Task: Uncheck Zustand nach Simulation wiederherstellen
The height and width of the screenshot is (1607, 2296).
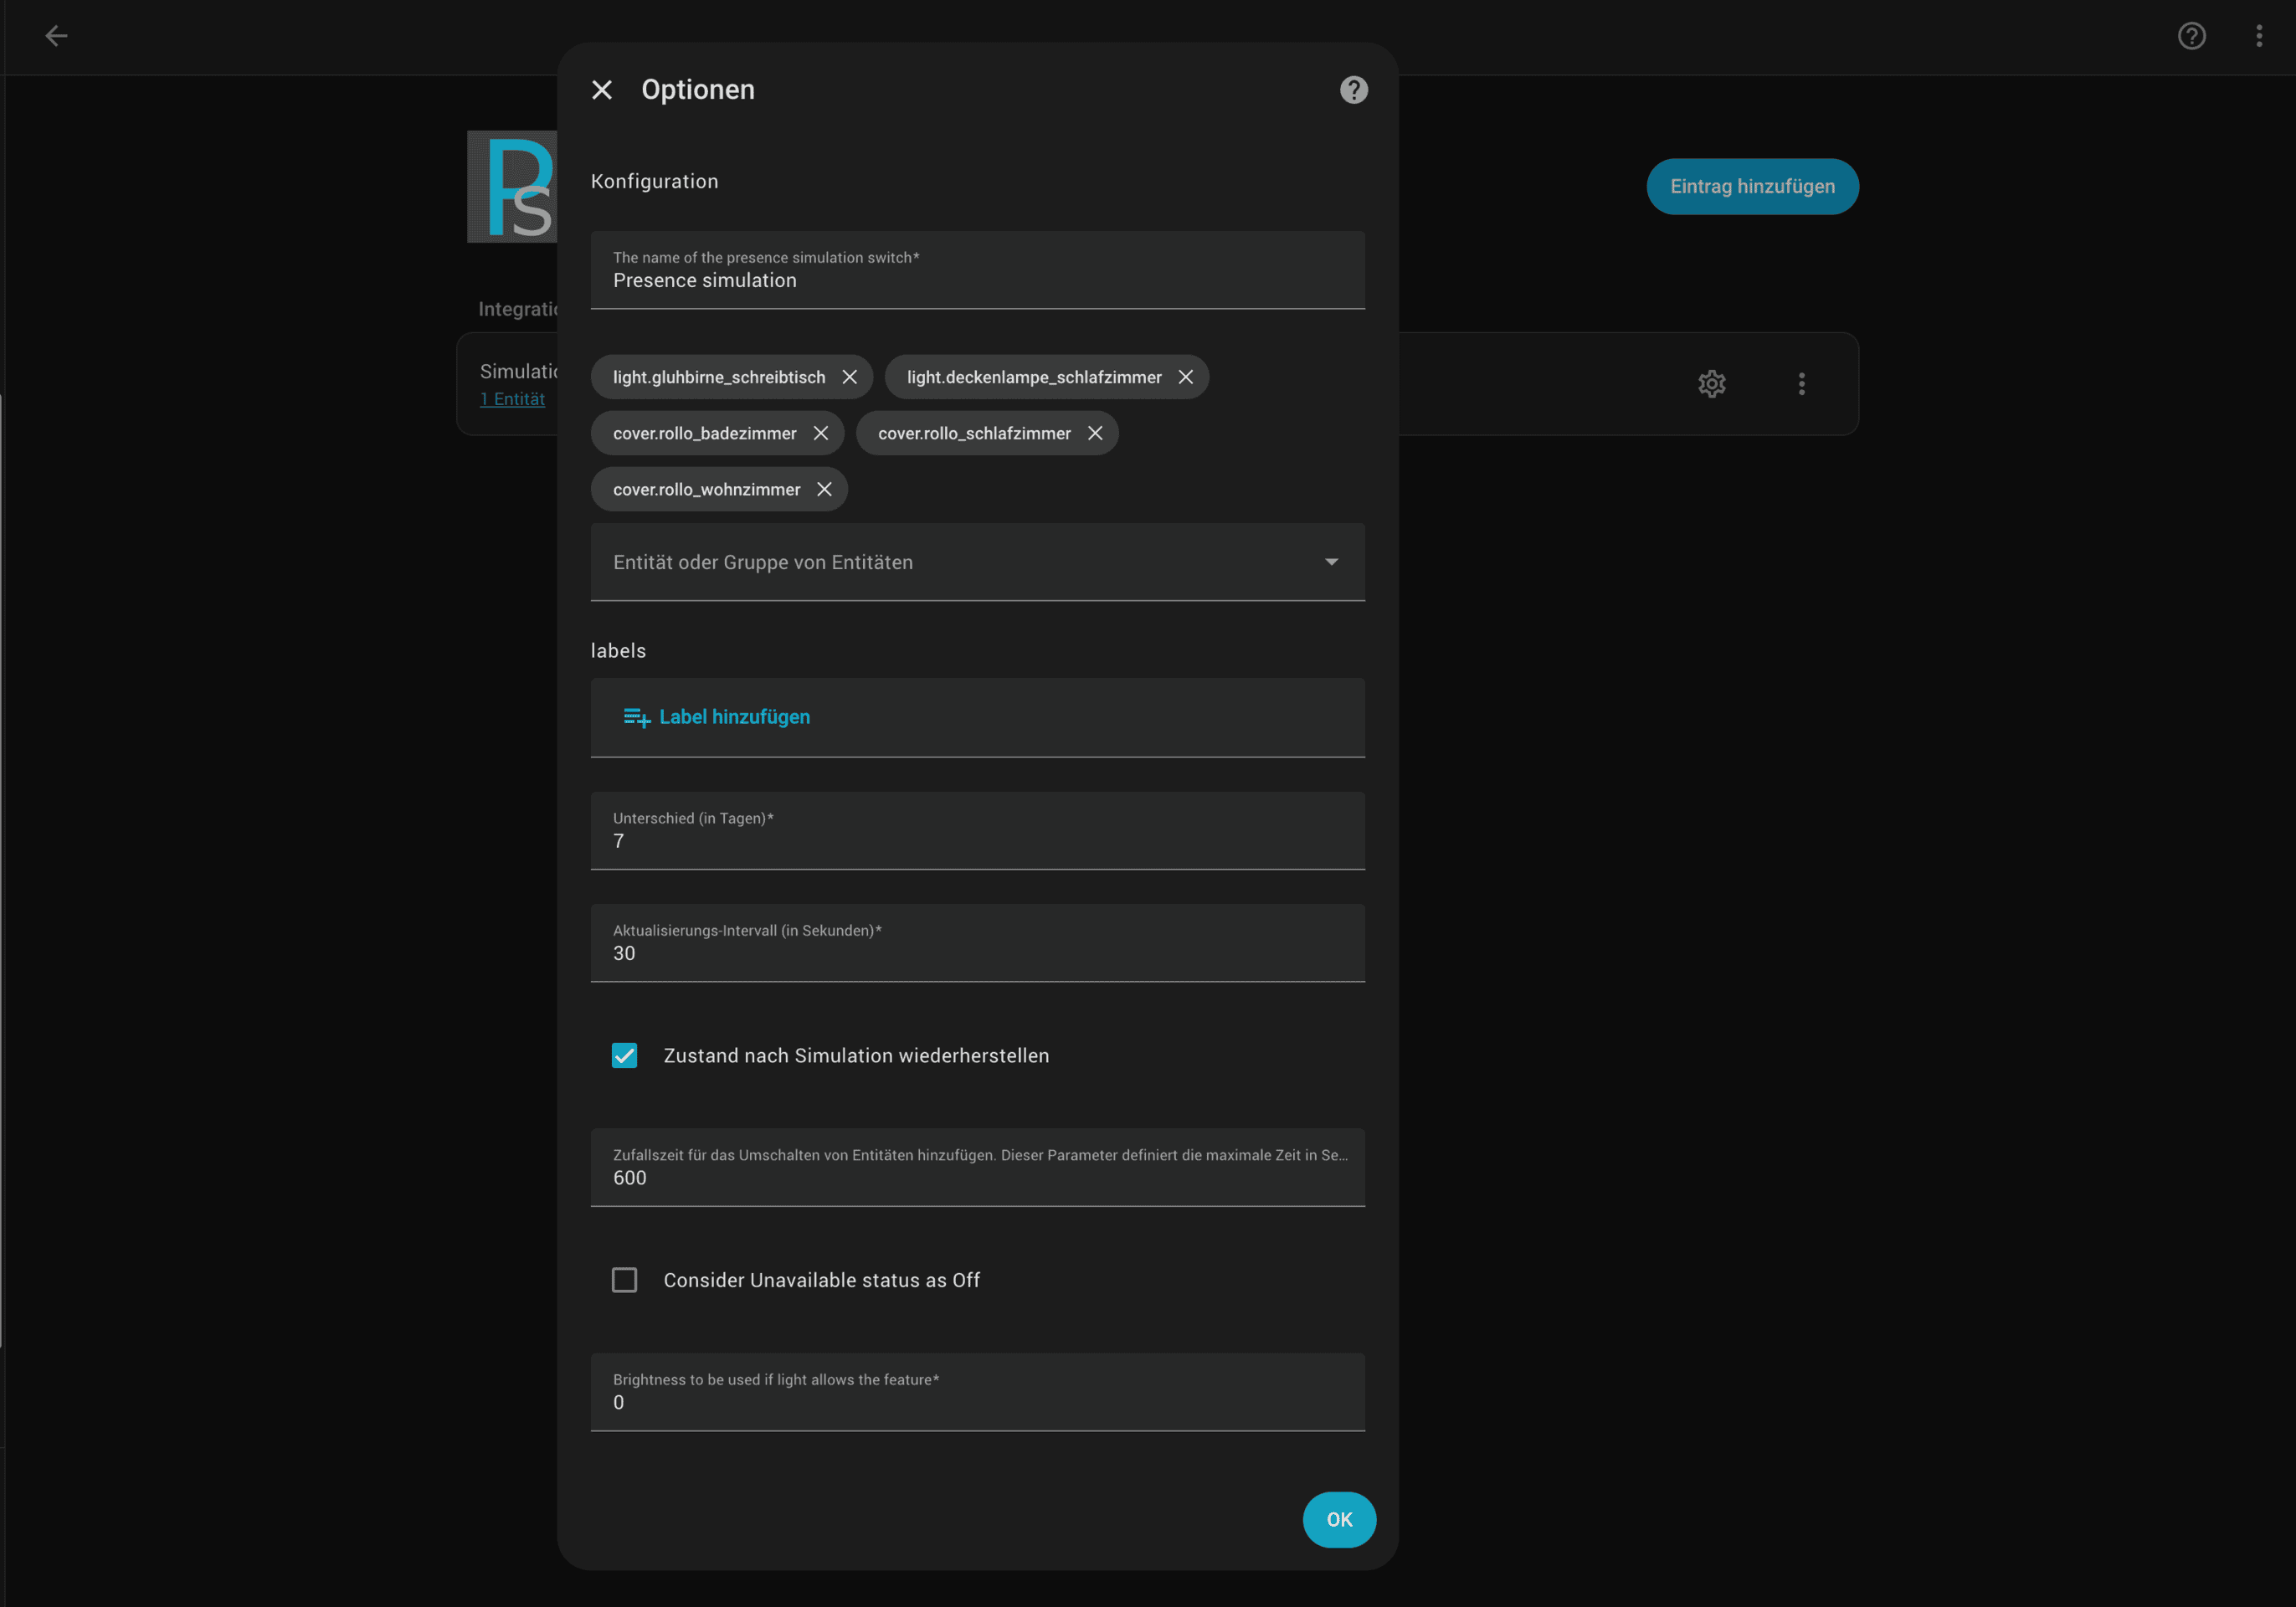Action: point(625,1055)
